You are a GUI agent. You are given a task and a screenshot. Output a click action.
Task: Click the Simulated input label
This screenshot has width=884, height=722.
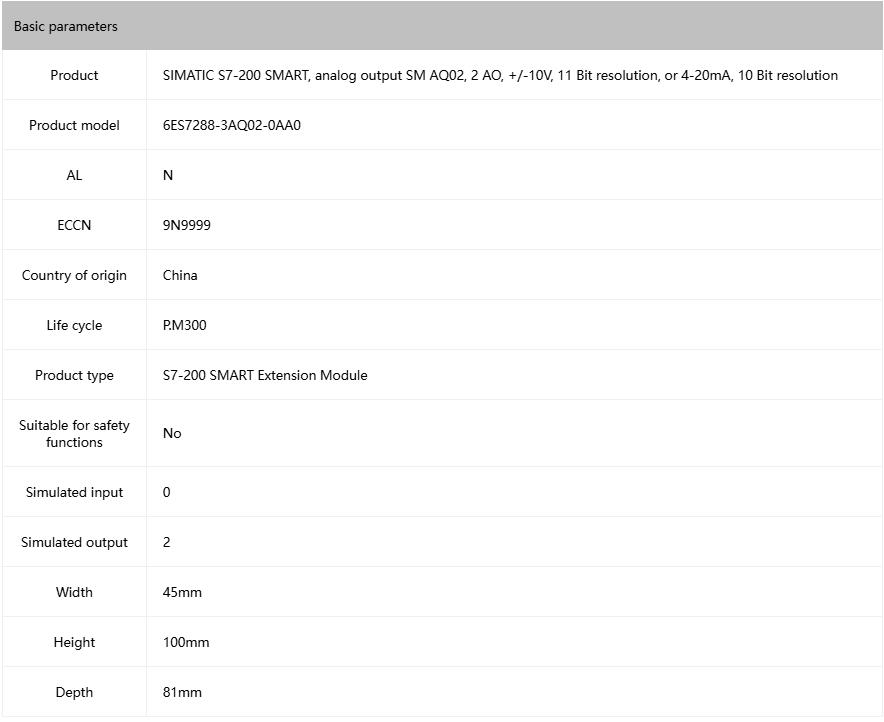(x=74, y=492)
